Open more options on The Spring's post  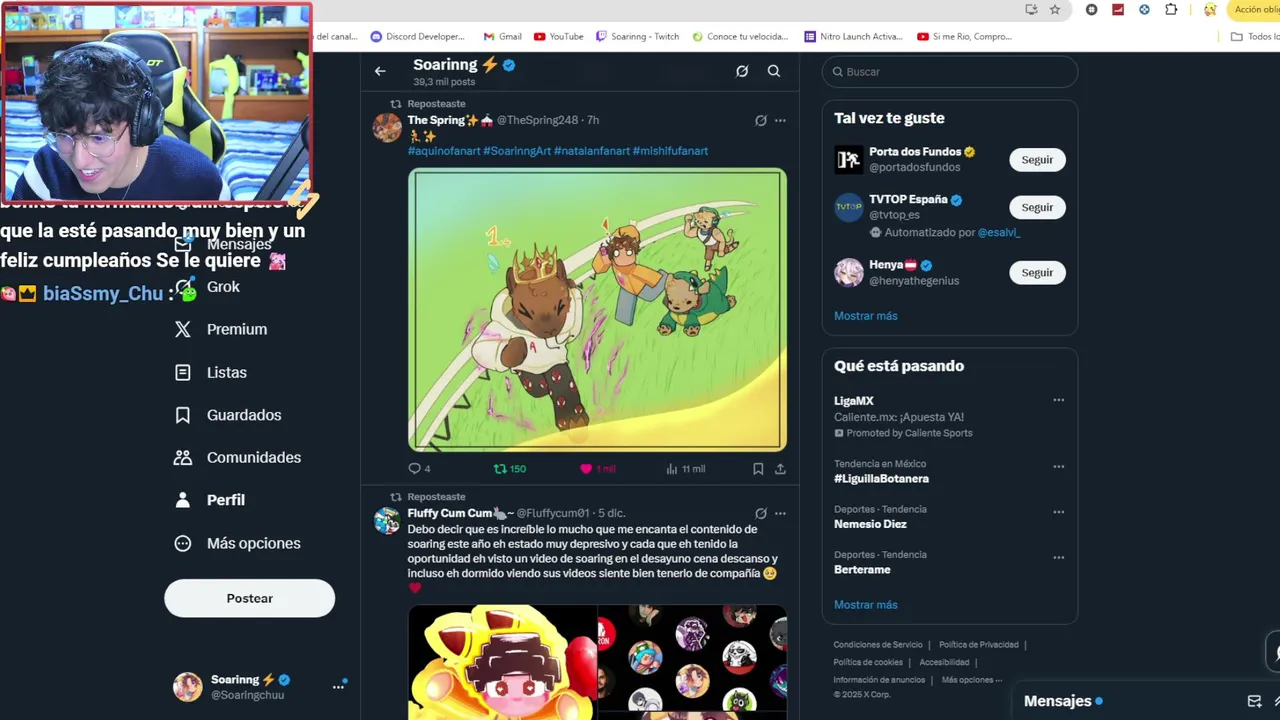(x=780, y=121)
